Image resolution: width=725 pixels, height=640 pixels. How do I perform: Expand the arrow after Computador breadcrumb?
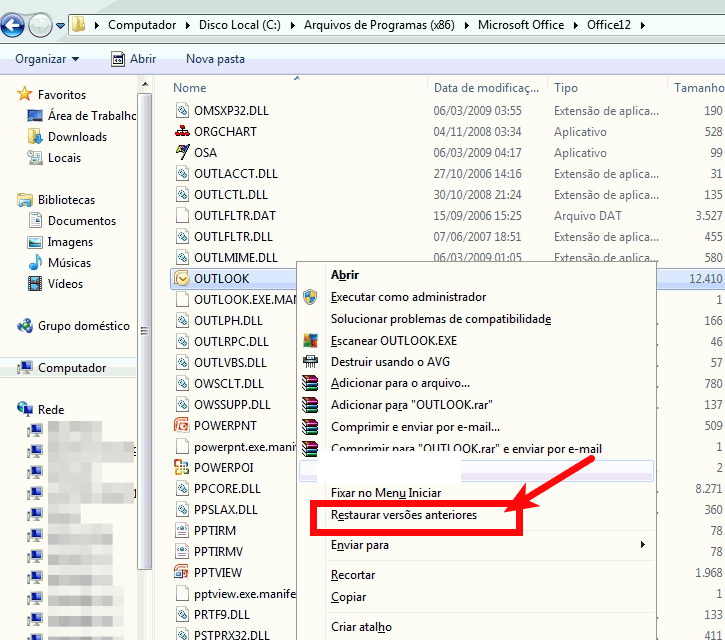[188, 25]
